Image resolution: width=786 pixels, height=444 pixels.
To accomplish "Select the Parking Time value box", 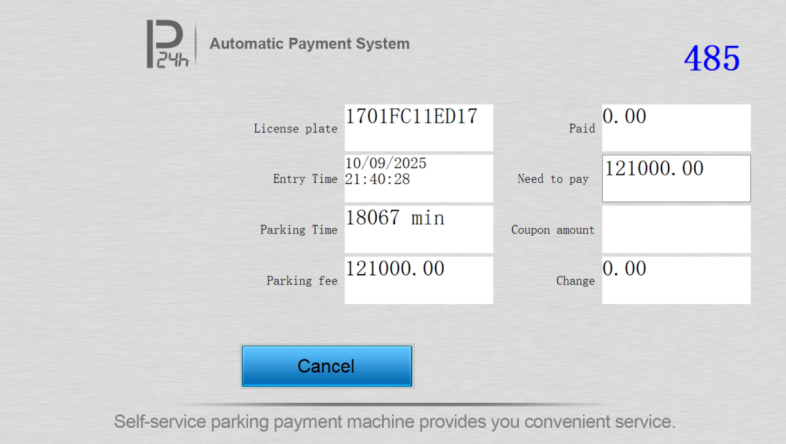I will [x=419, y=230].
